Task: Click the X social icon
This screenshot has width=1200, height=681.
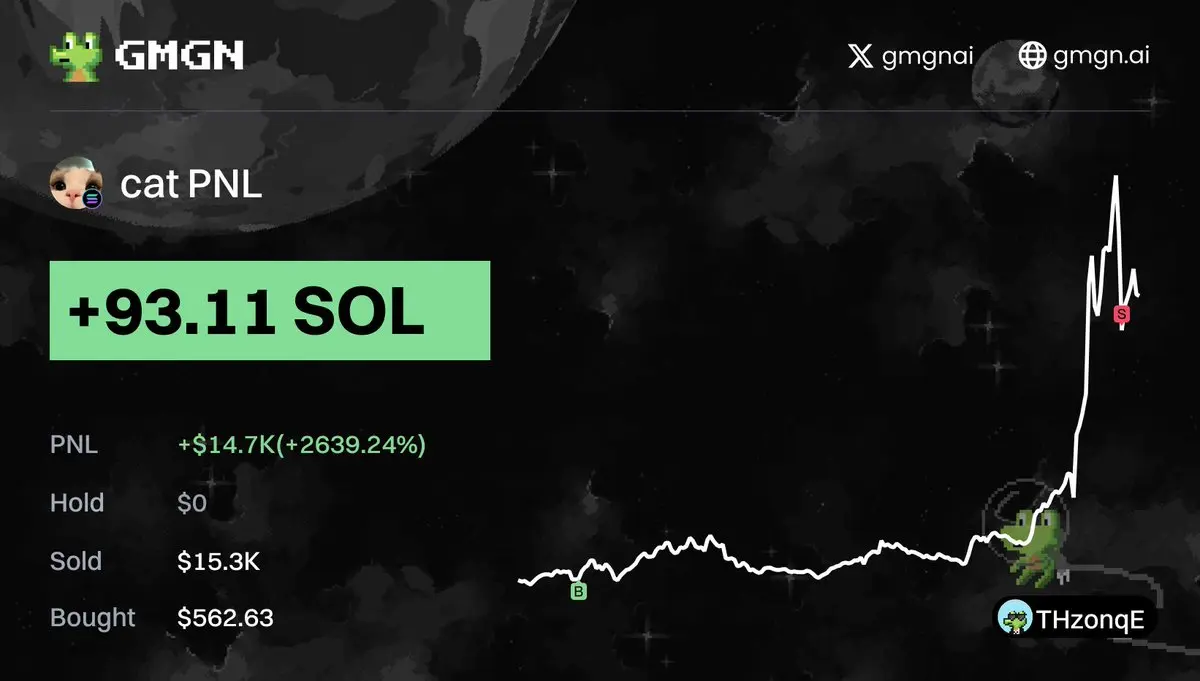Action: pyautogui.click(x=860, y=55)
